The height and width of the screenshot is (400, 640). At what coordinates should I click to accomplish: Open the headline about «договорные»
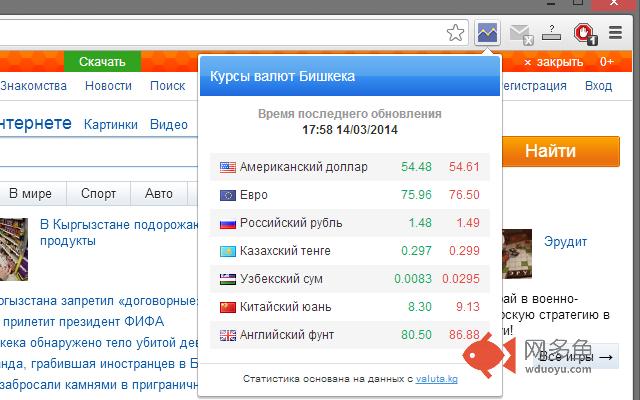tap(99, 301)
